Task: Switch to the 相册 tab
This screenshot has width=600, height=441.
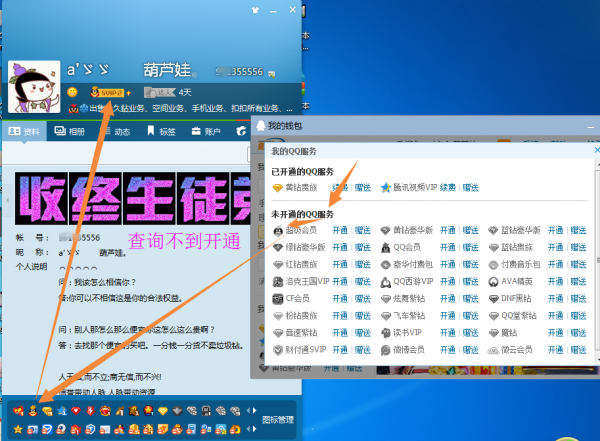Action: tap(70, 132)
